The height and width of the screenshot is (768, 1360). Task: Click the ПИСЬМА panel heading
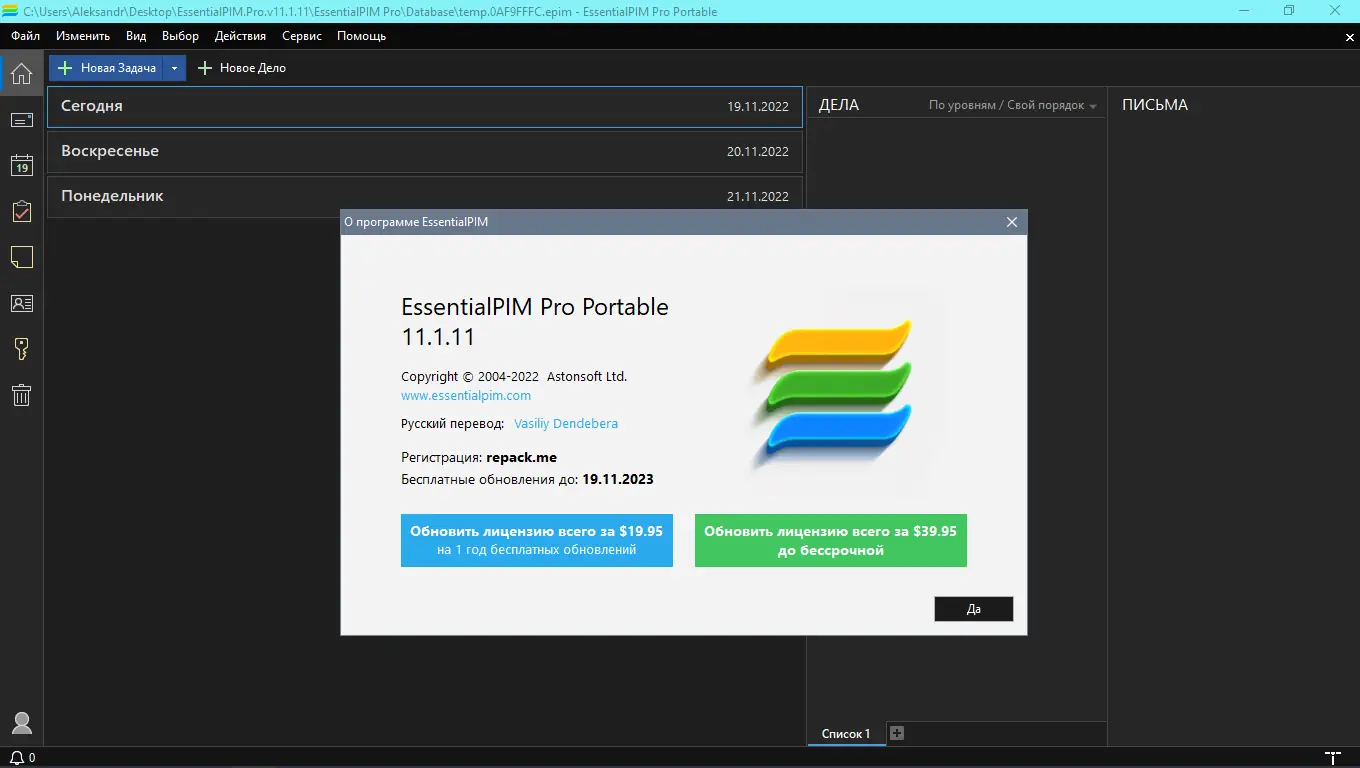[x=1155, y=105]
